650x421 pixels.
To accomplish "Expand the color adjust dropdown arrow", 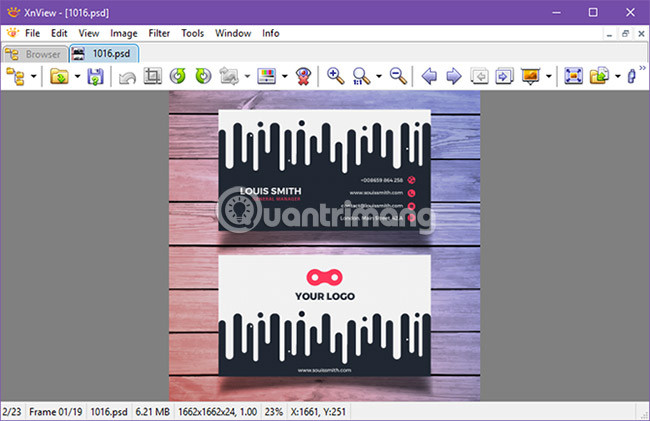I will coord(284,77).
